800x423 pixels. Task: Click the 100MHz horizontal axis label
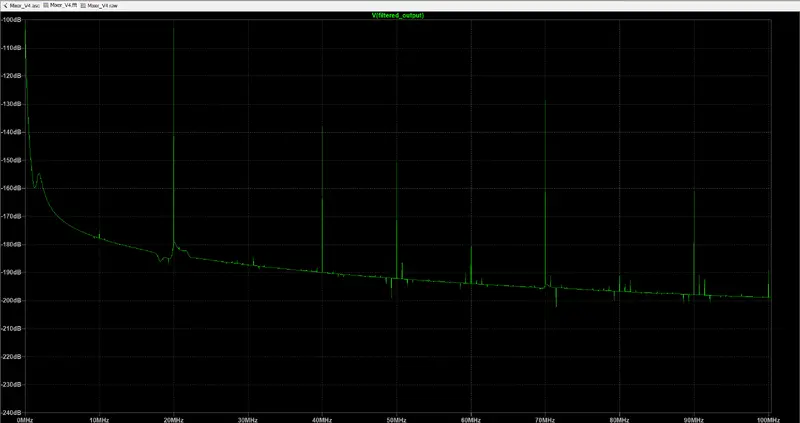point(768,420)
